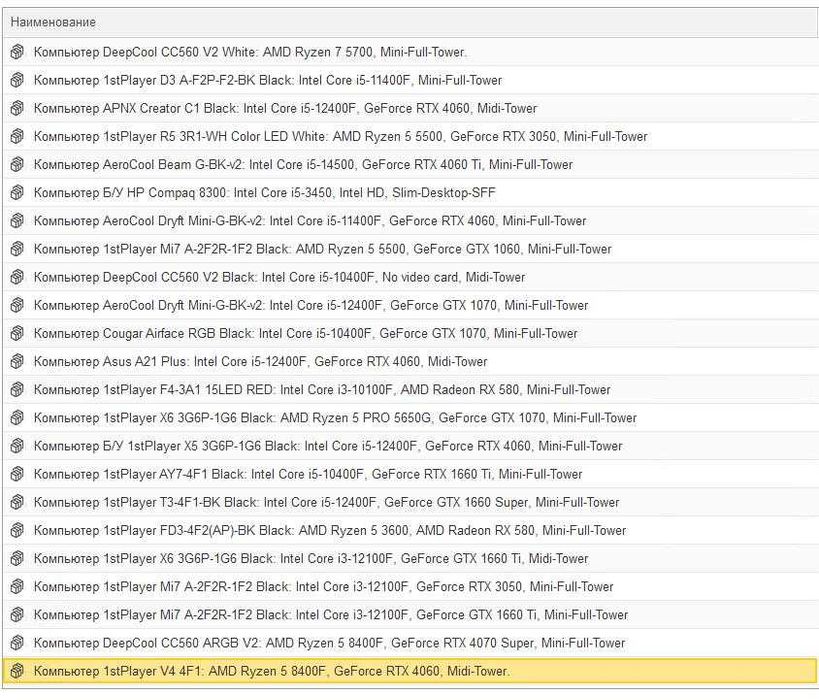819x700 pixels.
Task: Click icon of 1stPlayer X6 i3-12100F row
Action: coord(17,559)
